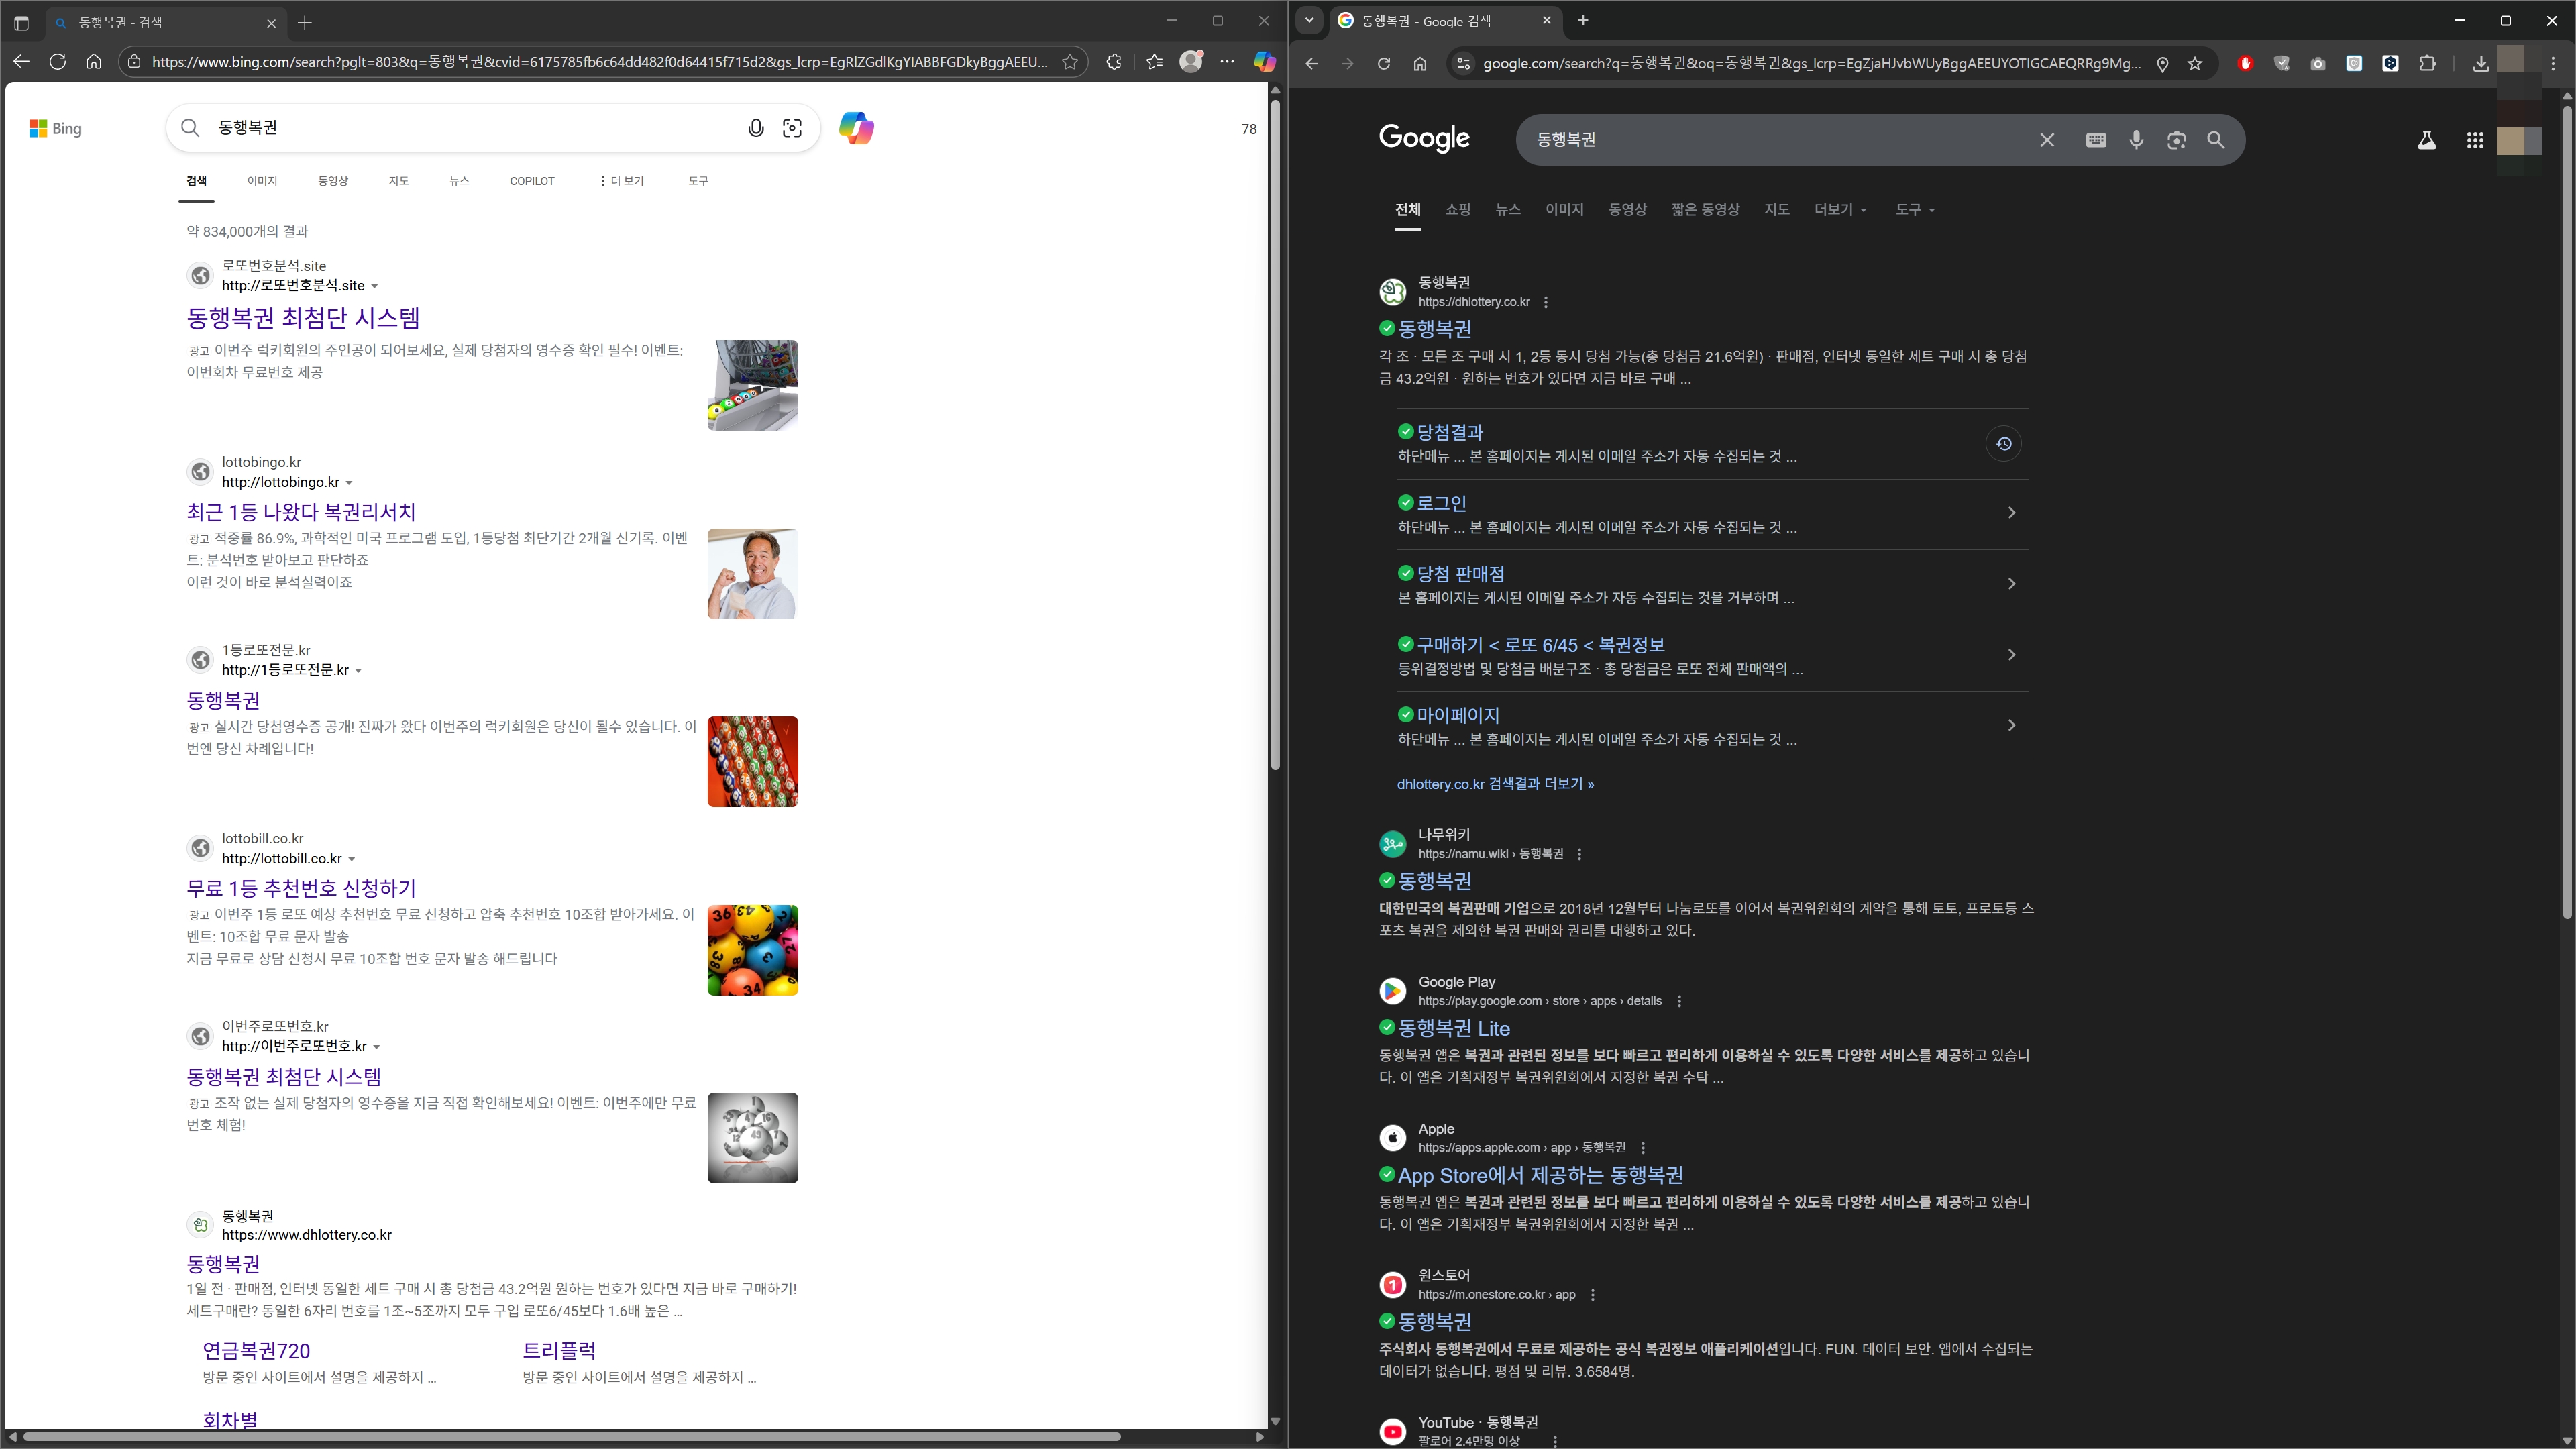
Task: Open the 연금복권720 sitelink on Bing
Action: tap(257, 1351)
